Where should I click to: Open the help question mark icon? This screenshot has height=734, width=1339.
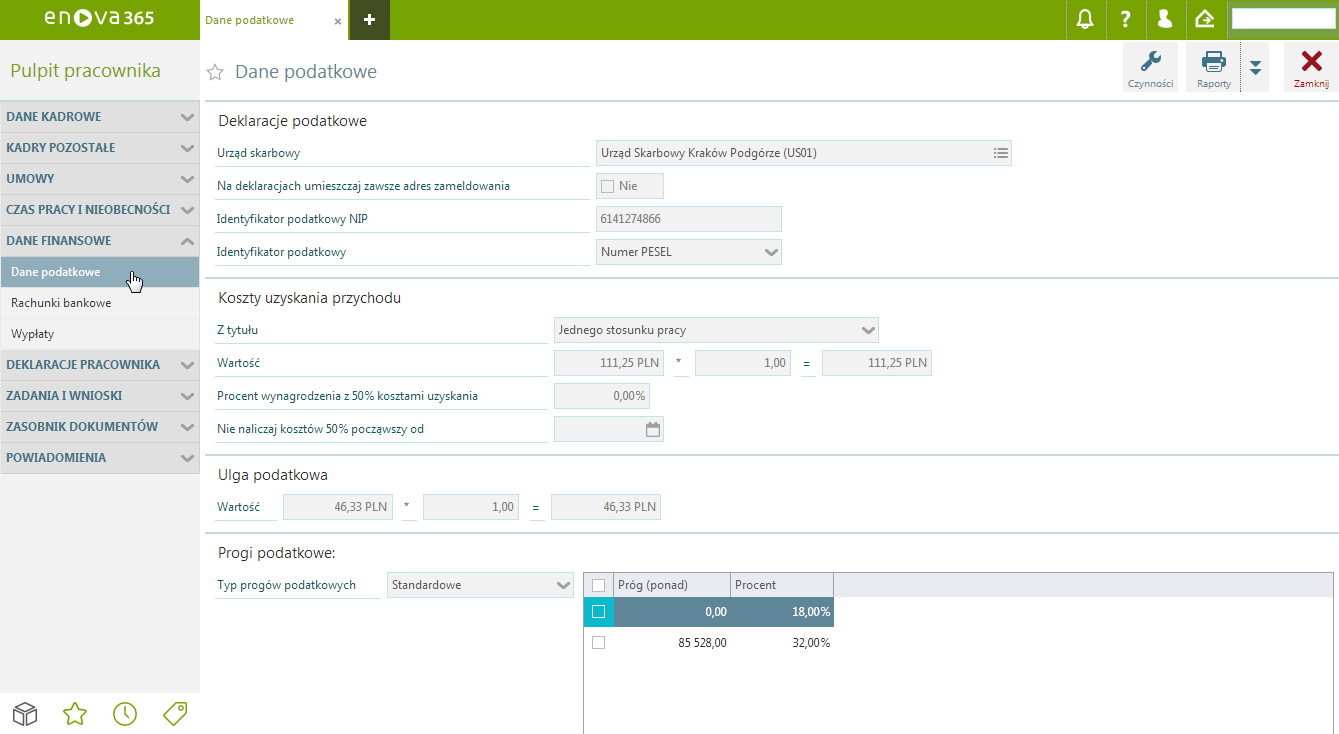coord(1125,19)
